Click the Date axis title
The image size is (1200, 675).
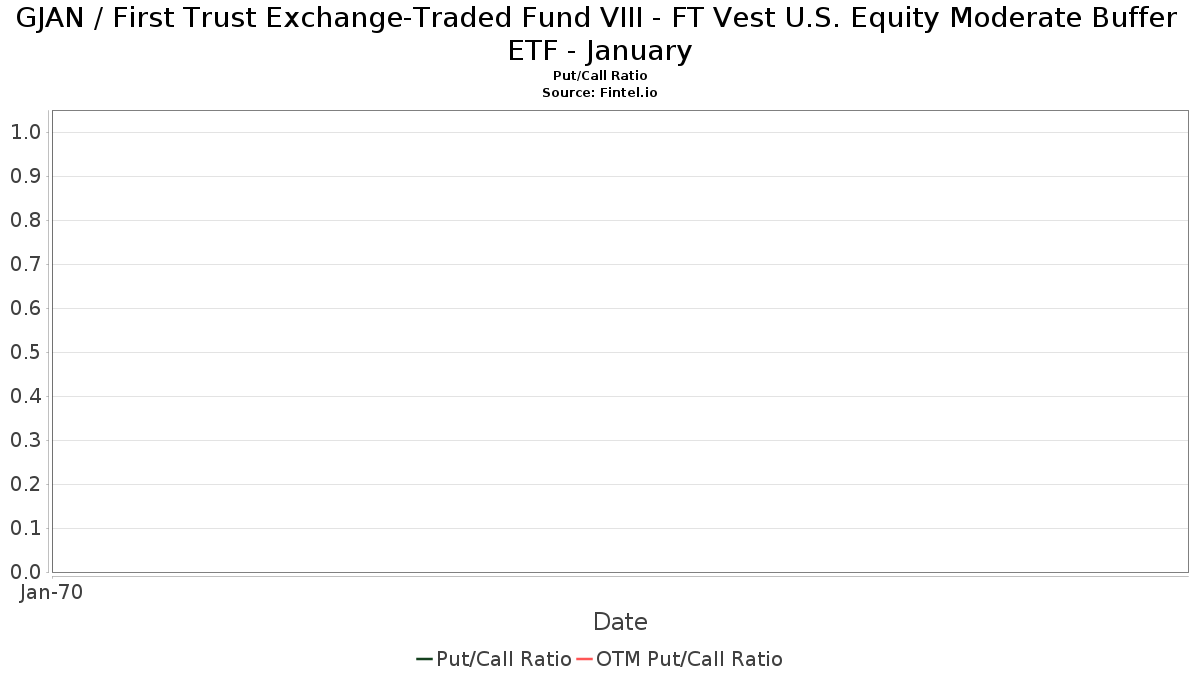click(x=620, y=622)
